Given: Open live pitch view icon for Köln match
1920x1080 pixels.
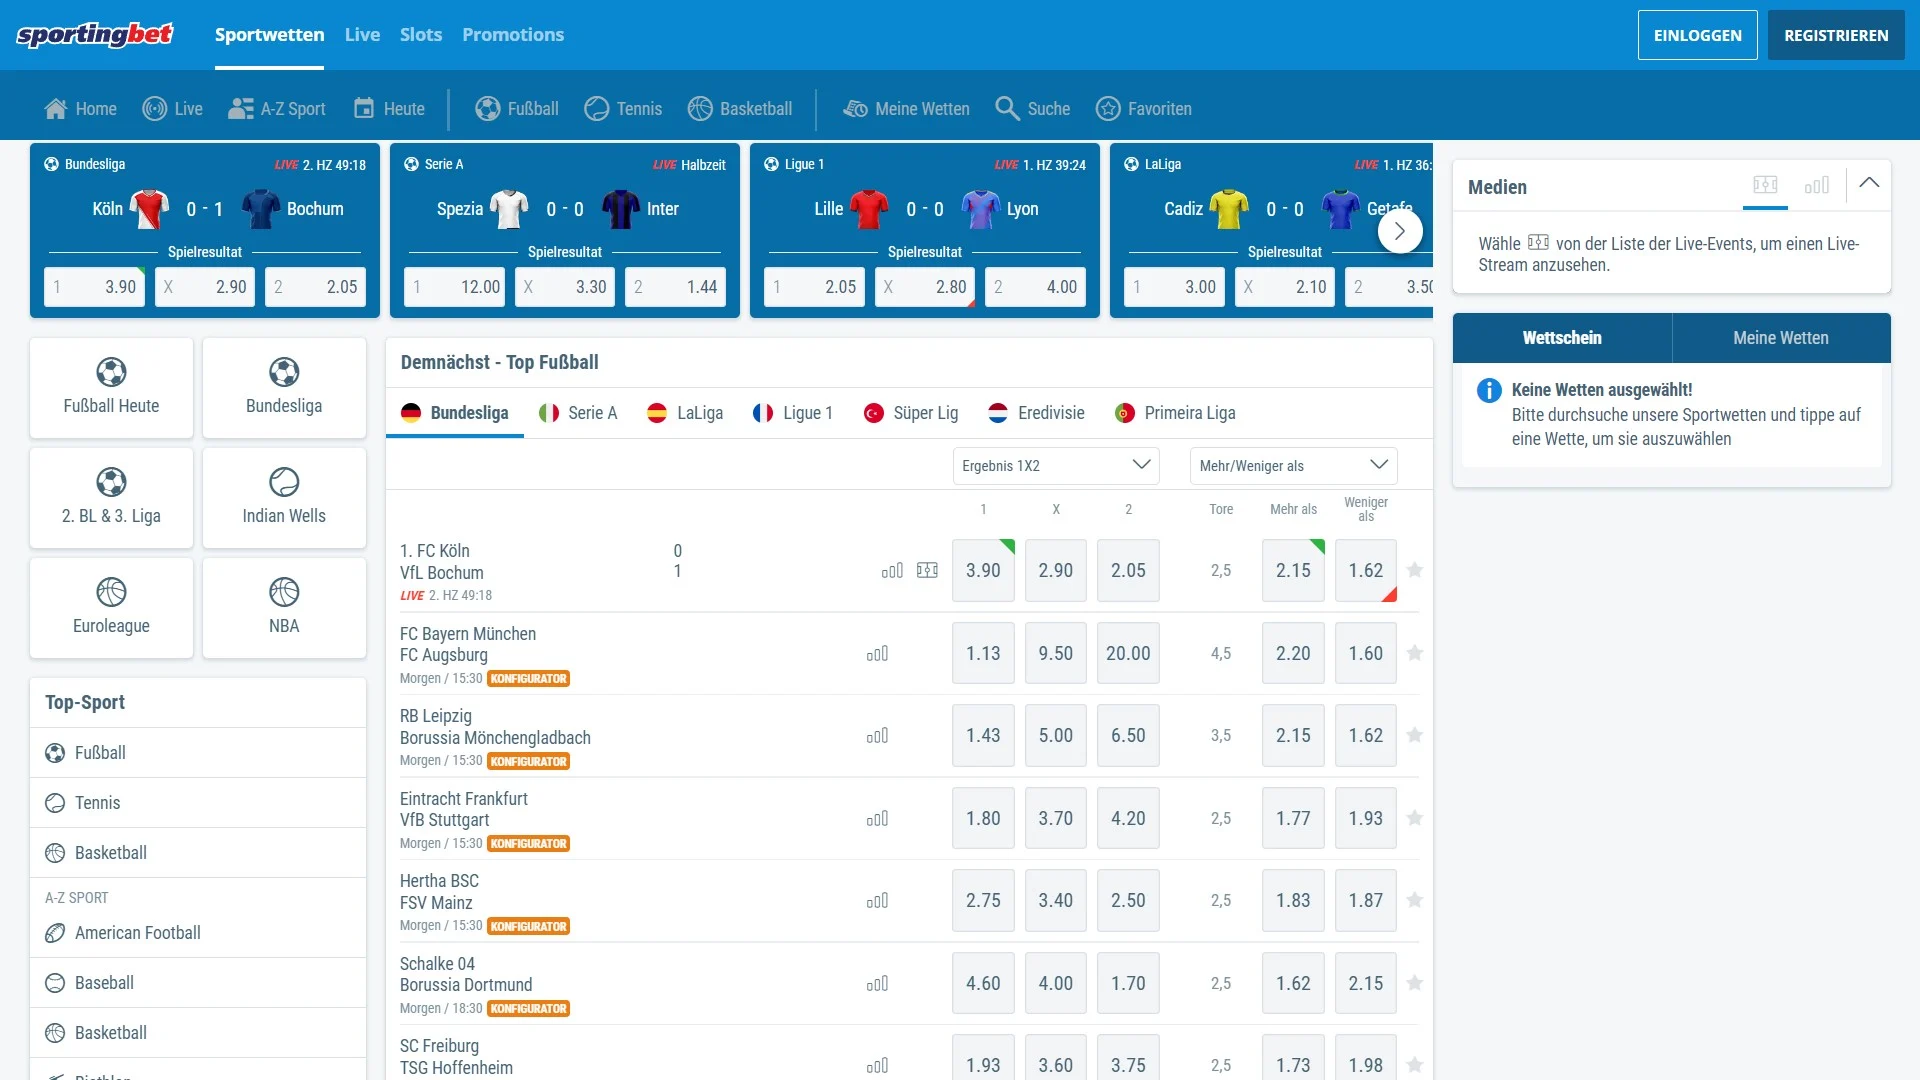Looking at the screenshot, I should click(x=927, y=570).
